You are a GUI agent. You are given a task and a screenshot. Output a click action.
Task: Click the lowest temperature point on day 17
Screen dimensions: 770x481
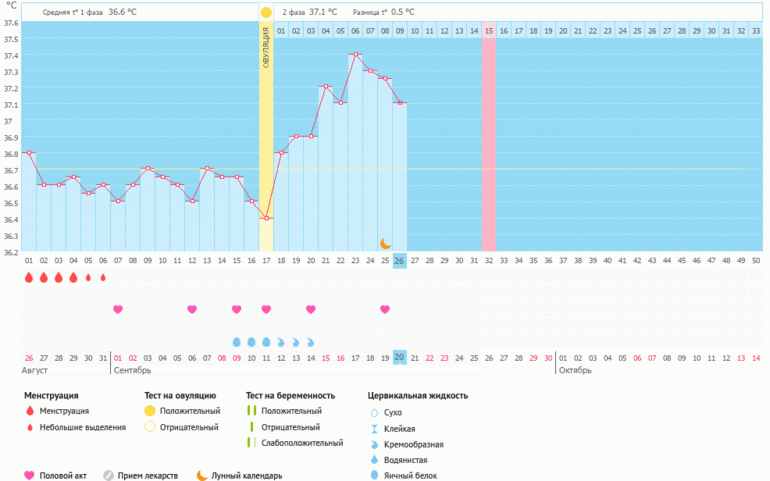tap(266, 218)
